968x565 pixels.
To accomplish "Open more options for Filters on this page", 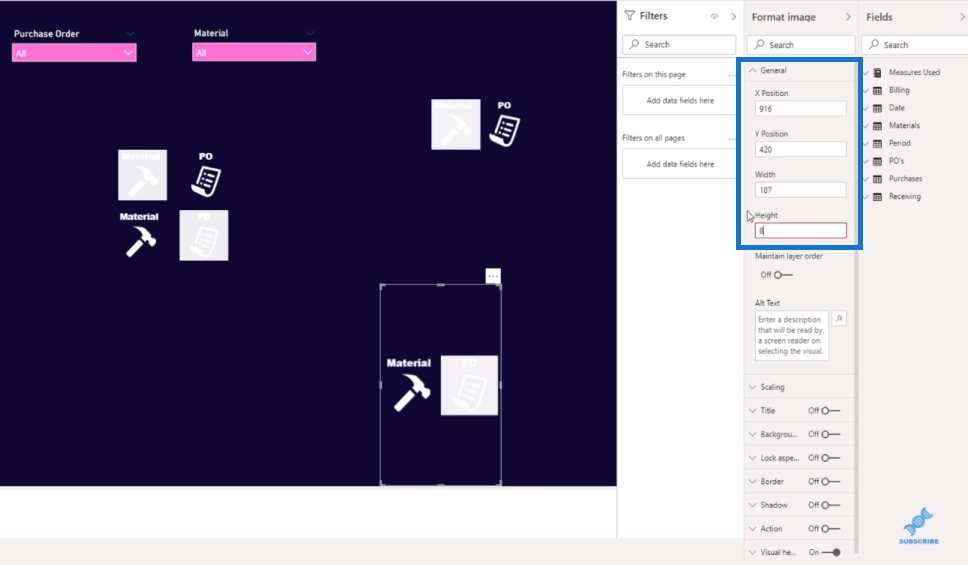I will pos(732,75).
